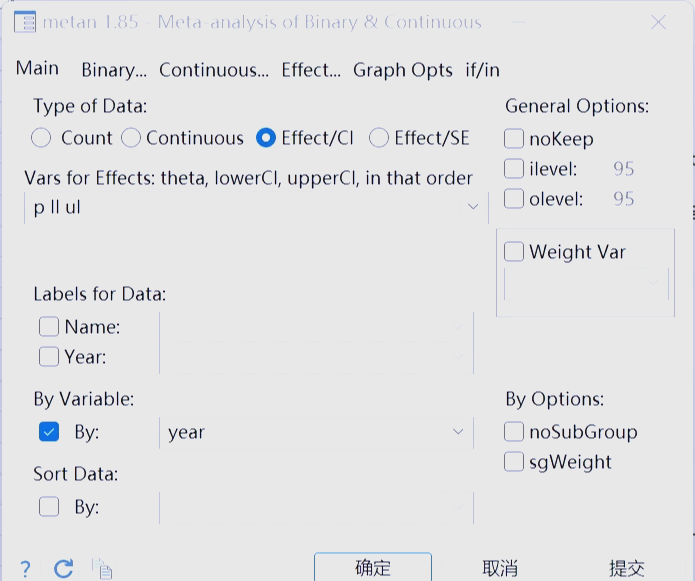Enable the noKeep checkbox
Screen dimensions: 695x581
pyautogui.click(x=514, y=139)
